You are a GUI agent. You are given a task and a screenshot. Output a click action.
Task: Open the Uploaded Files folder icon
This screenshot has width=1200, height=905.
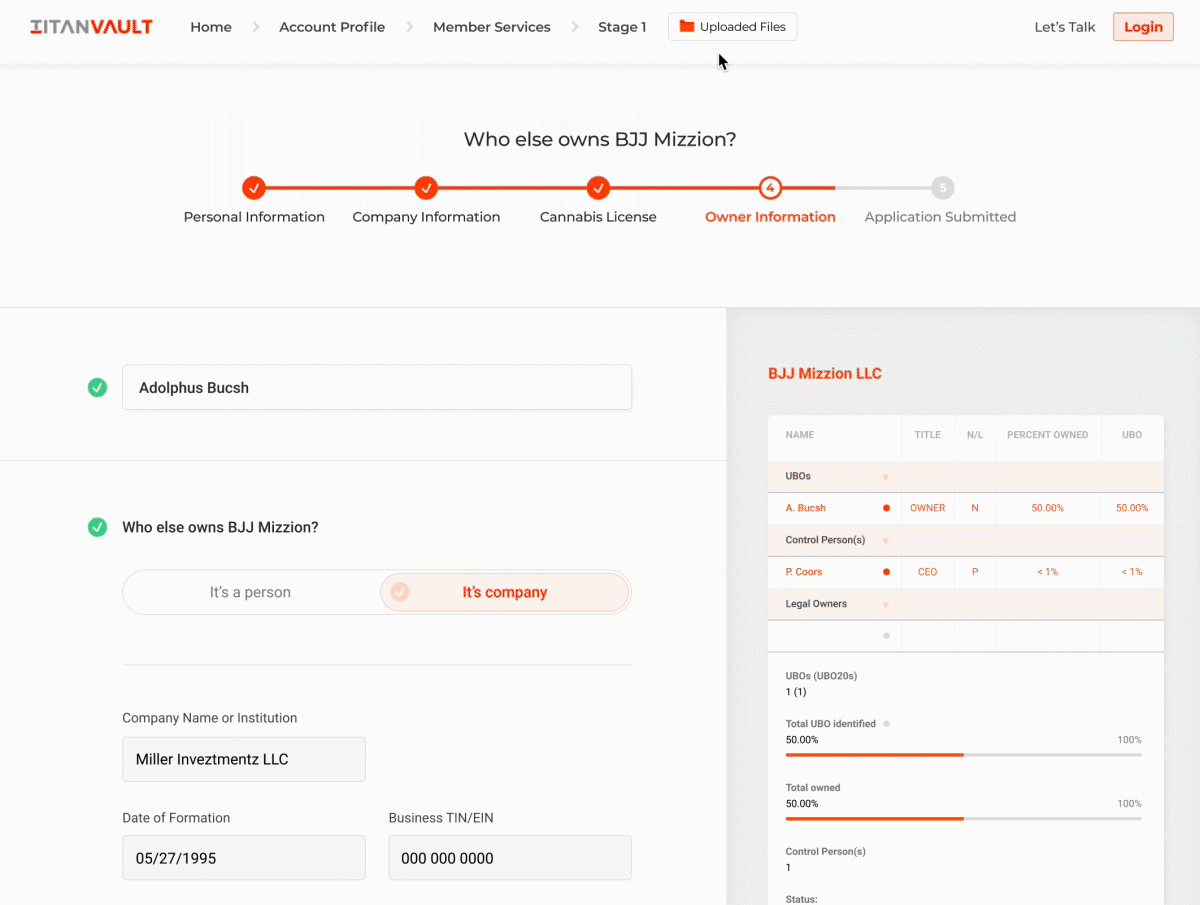click(x=687, y=27)
